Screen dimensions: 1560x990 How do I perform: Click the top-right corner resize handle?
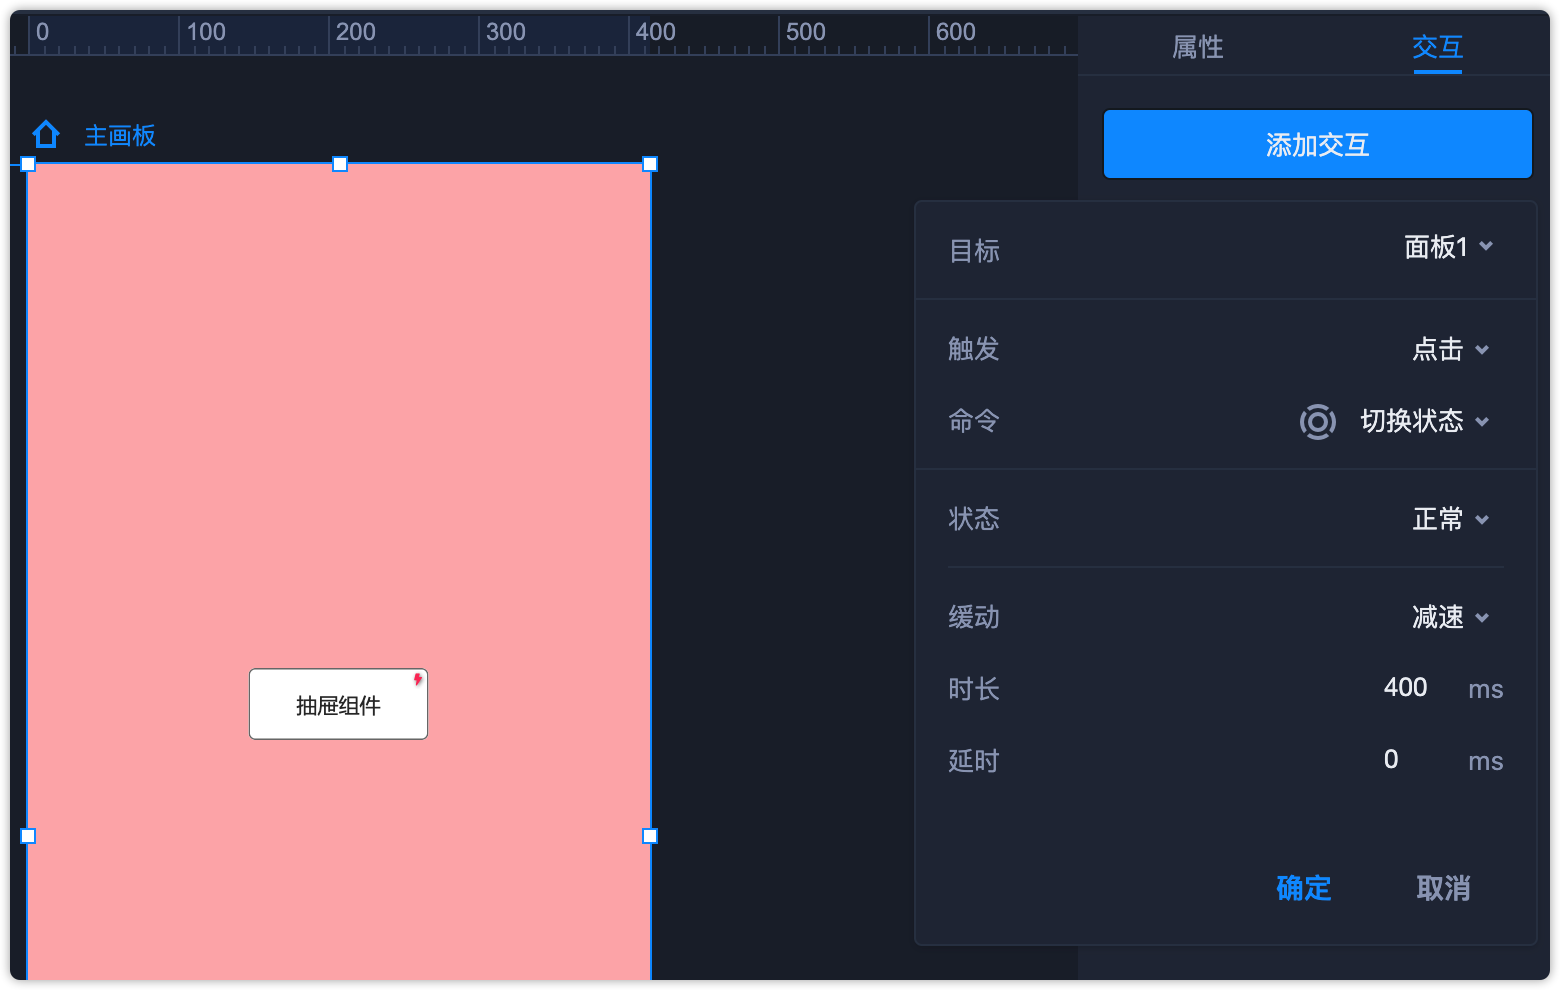coord(650,164)
